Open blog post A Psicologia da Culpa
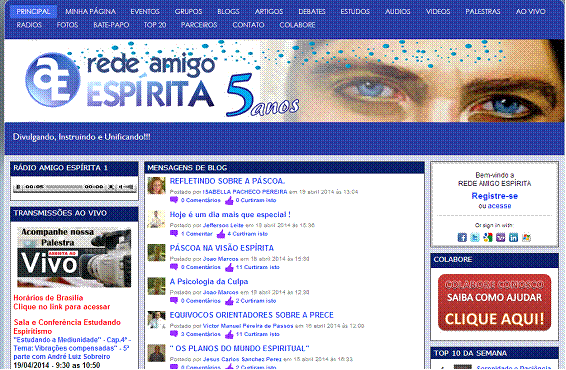Viewport: 566px width, 370px height. point(209,282)
